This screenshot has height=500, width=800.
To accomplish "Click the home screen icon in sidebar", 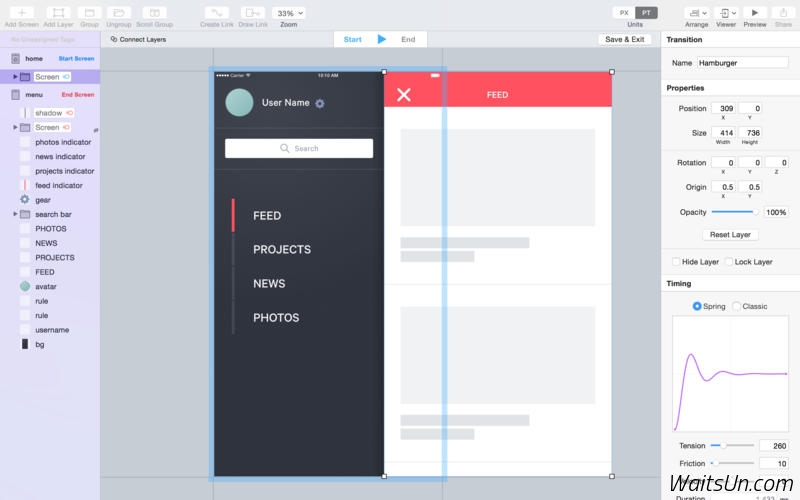I will 15,59.
